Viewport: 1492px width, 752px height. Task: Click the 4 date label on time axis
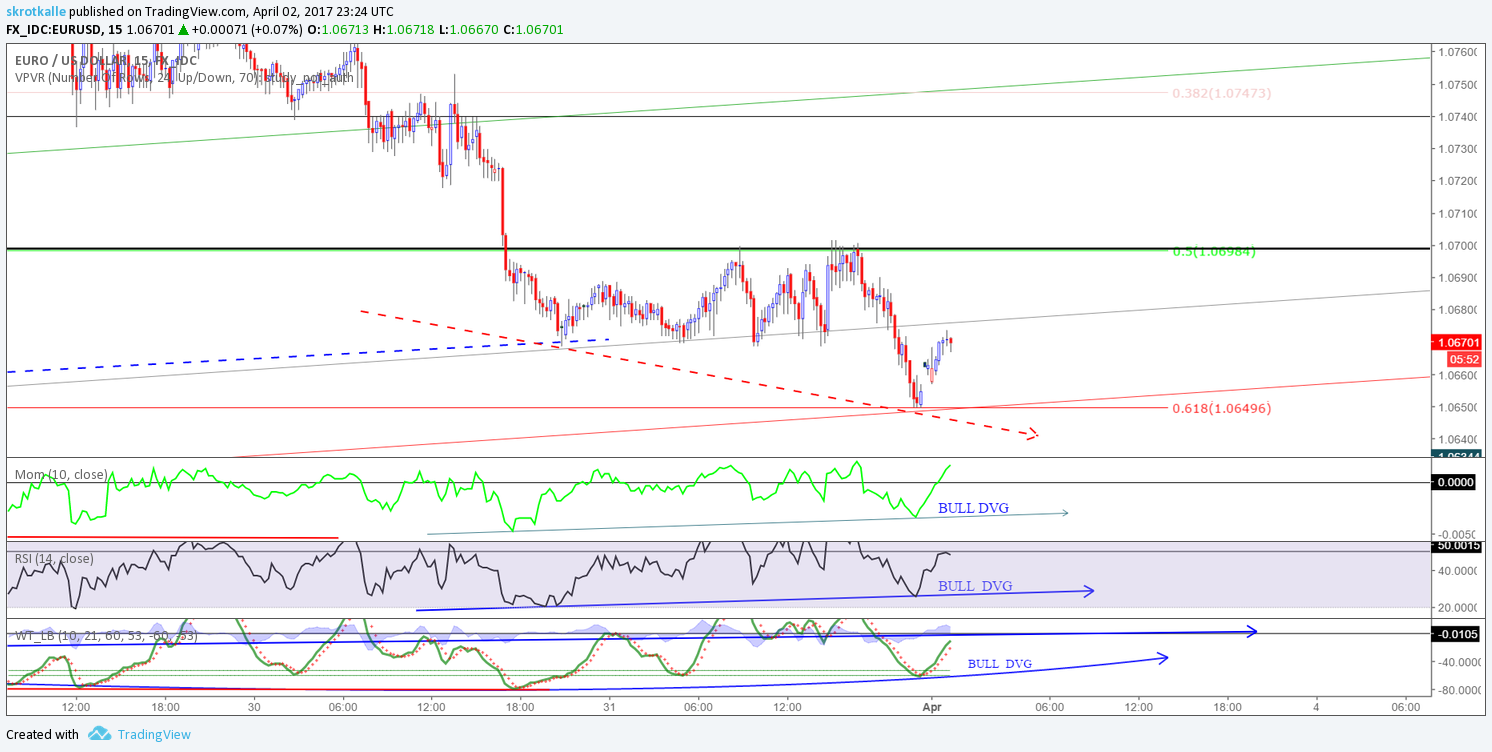pos(1316,707)
